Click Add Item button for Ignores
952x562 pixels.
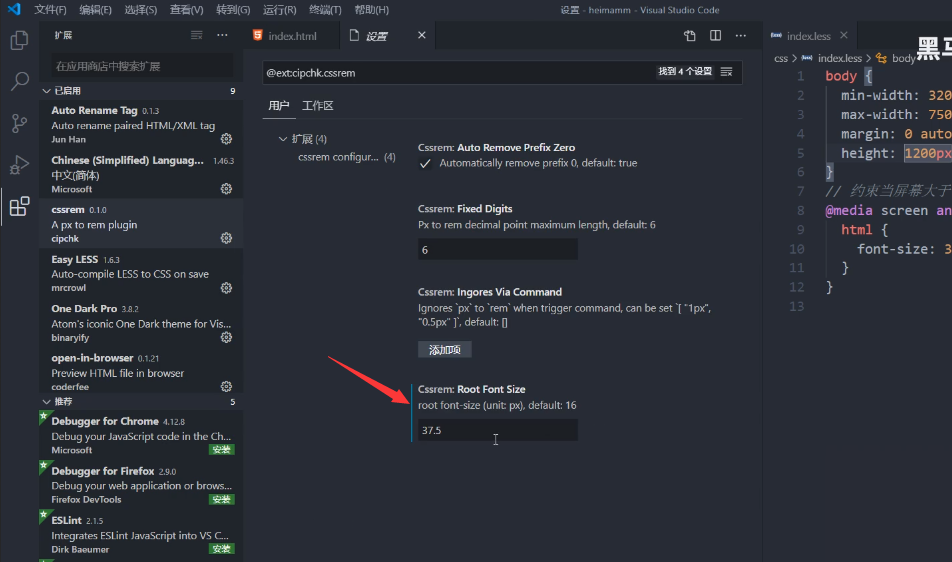tap(444, 350)
